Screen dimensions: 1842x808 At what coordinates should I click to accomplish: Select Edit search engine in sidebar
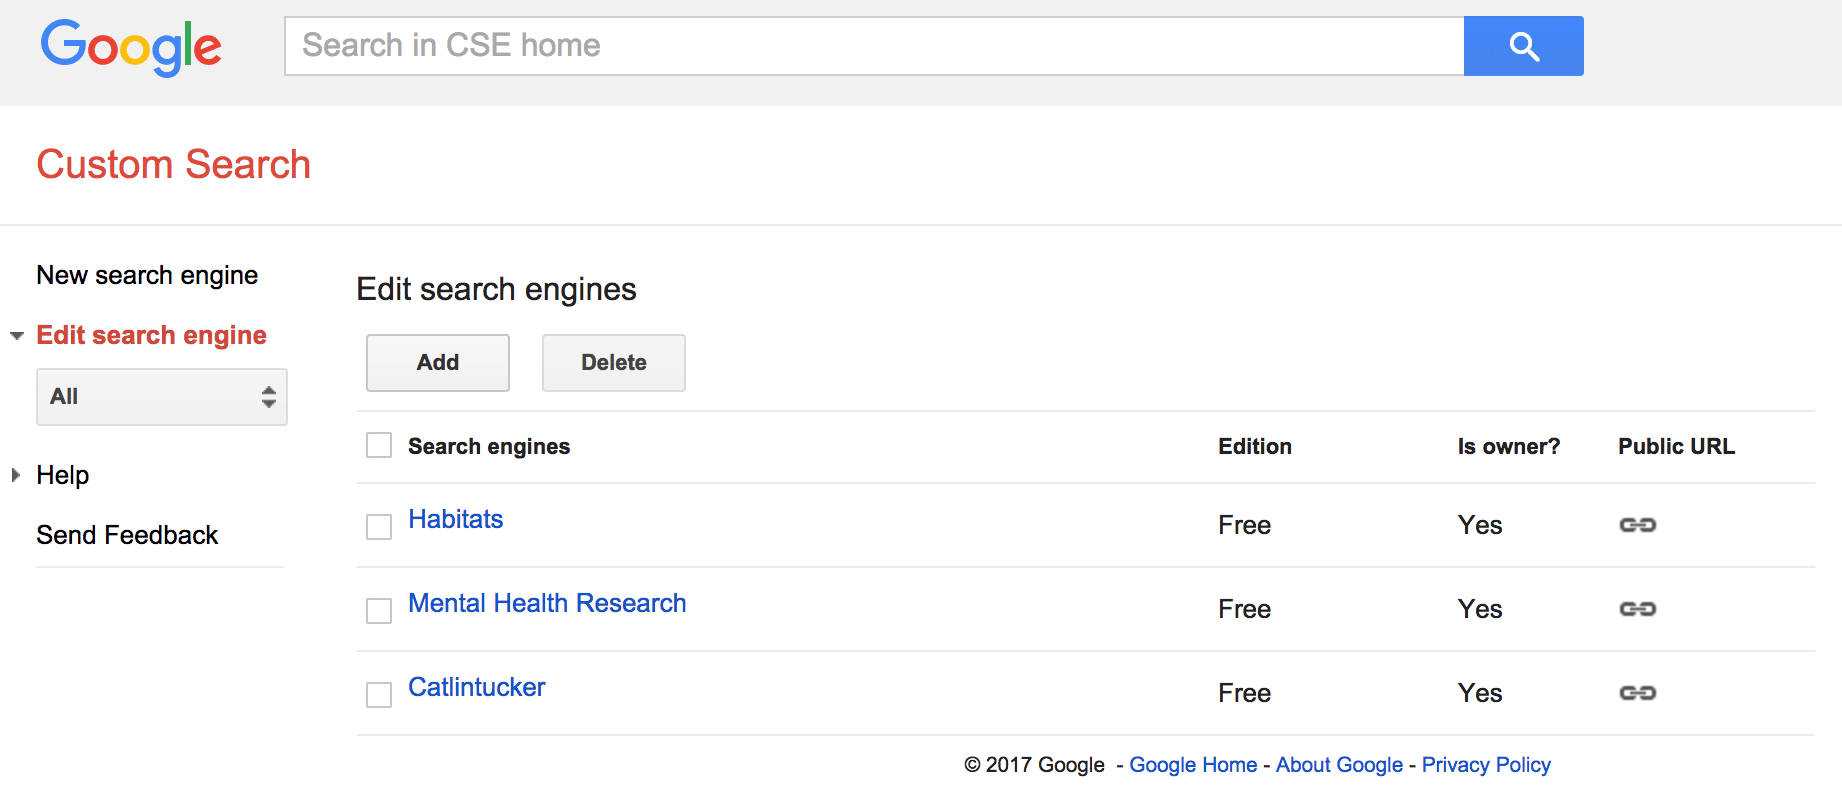[x=151, y=335]
